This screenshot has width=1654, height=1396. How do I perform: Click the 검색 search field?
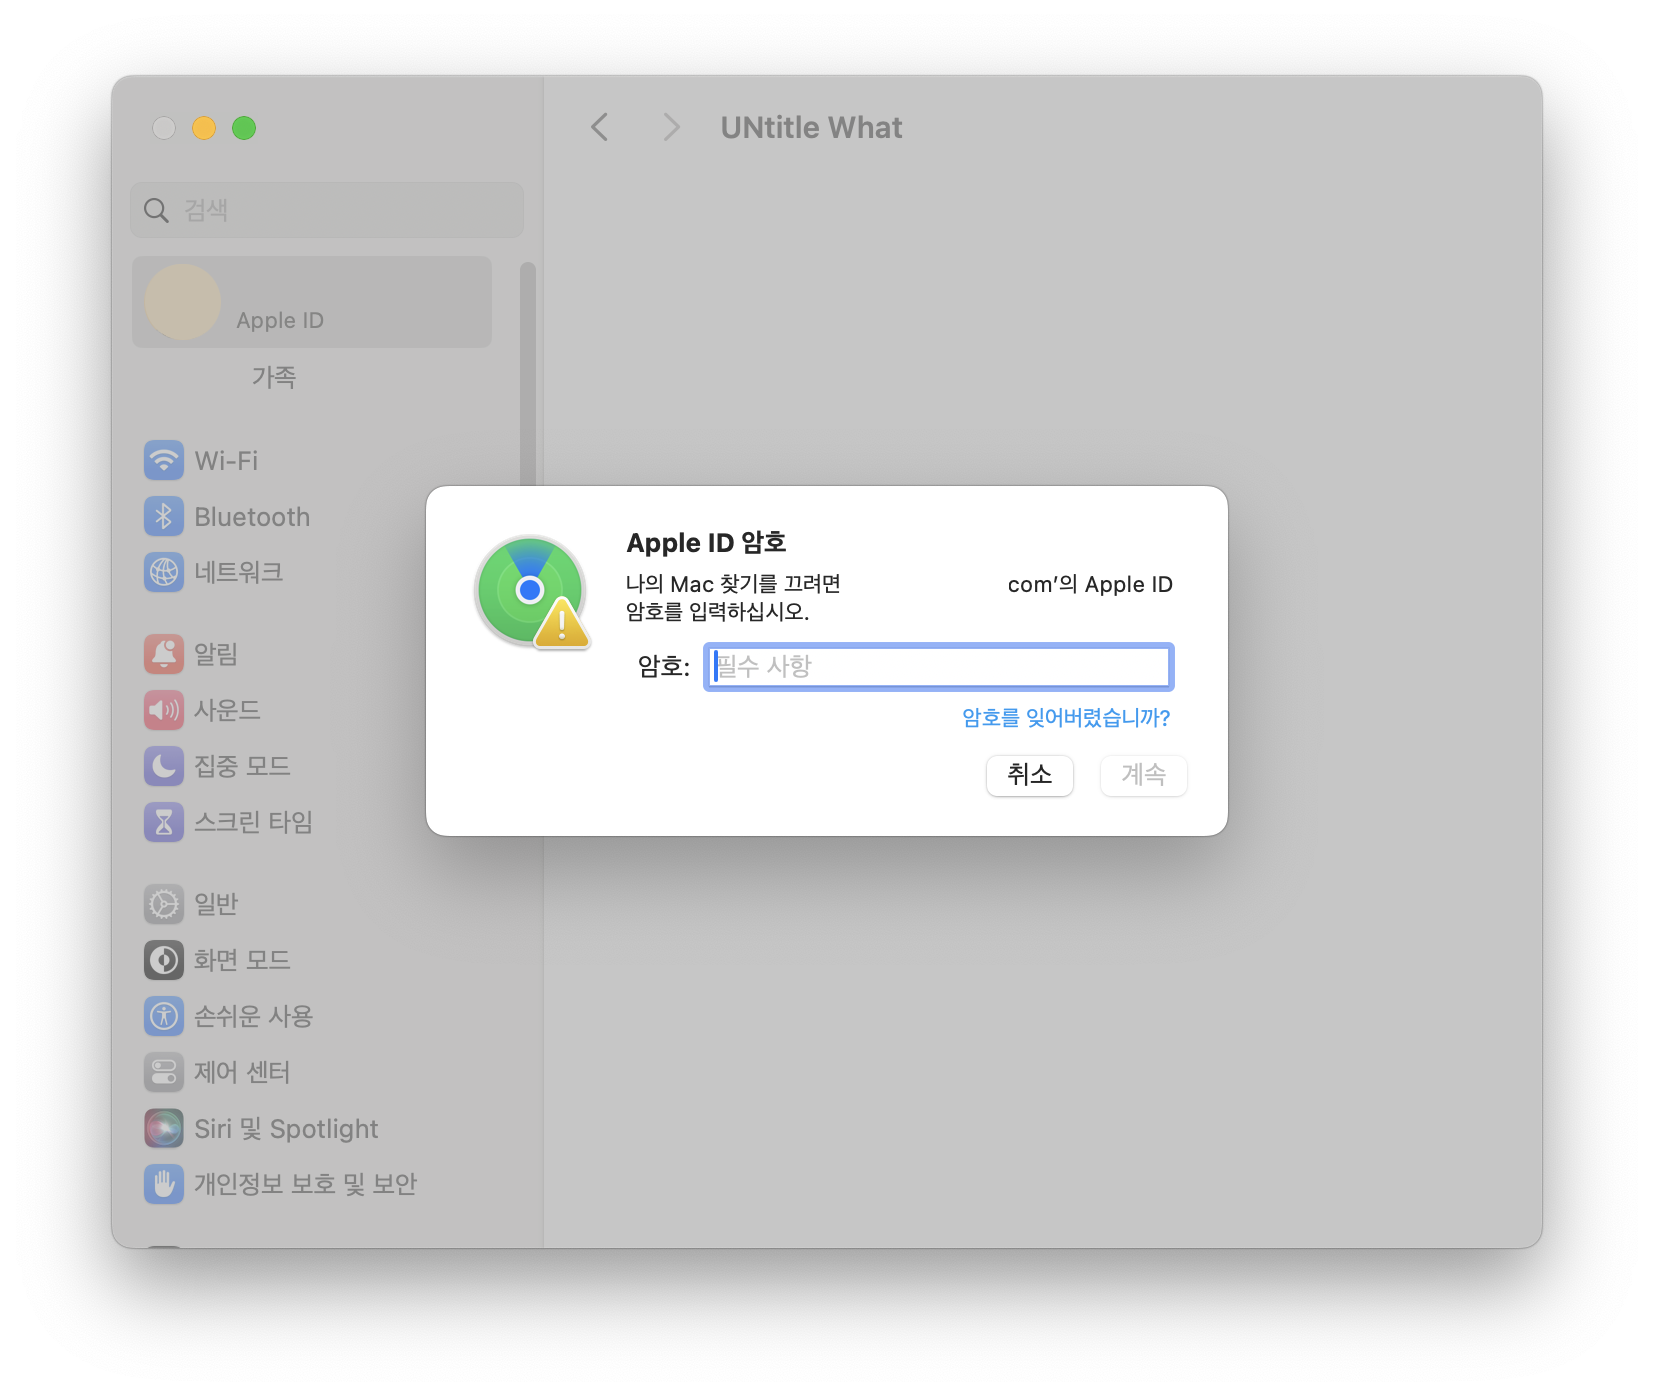[327, 210]
